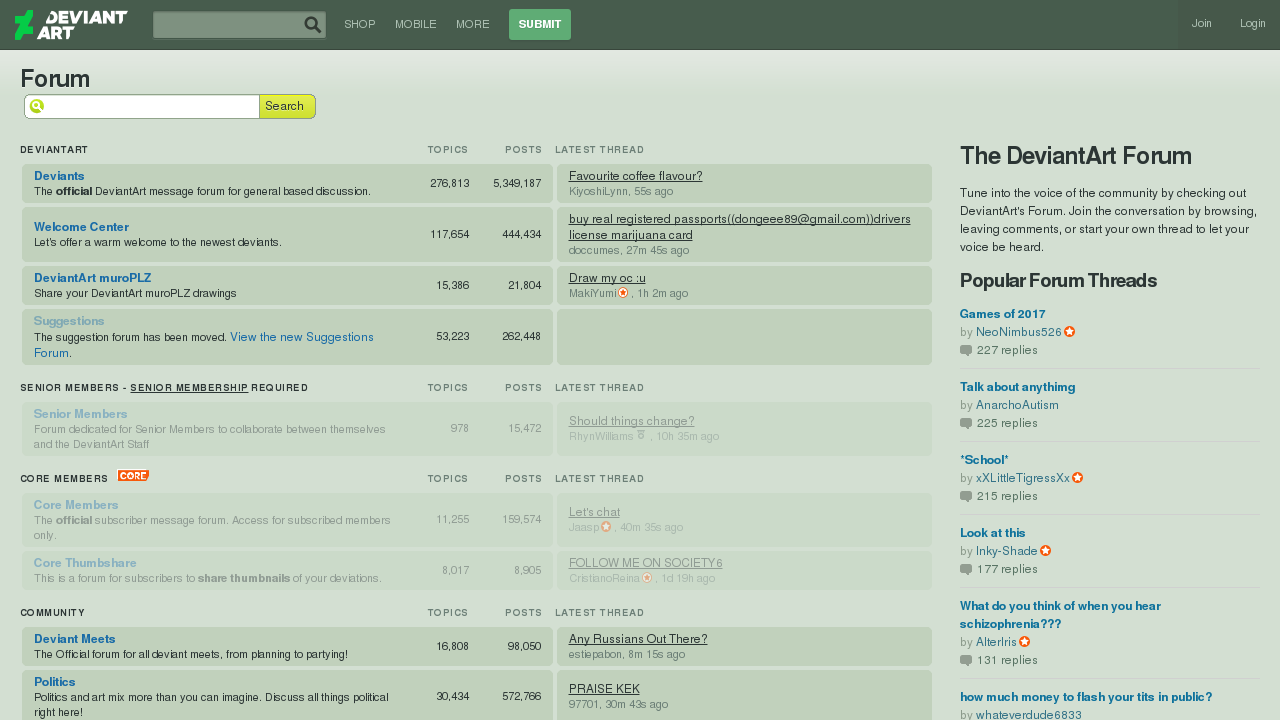
Task: Open the Welcome Center forum
Action: [x=81, y=227]
